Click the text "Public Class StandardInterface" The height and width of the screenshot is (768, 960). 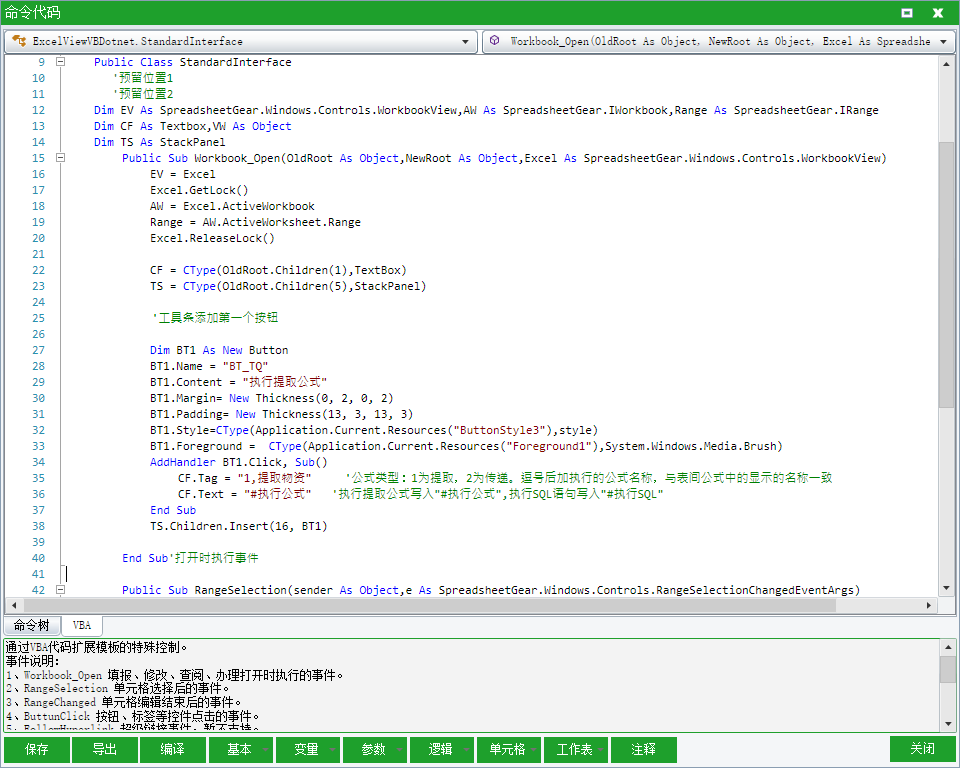193,62
